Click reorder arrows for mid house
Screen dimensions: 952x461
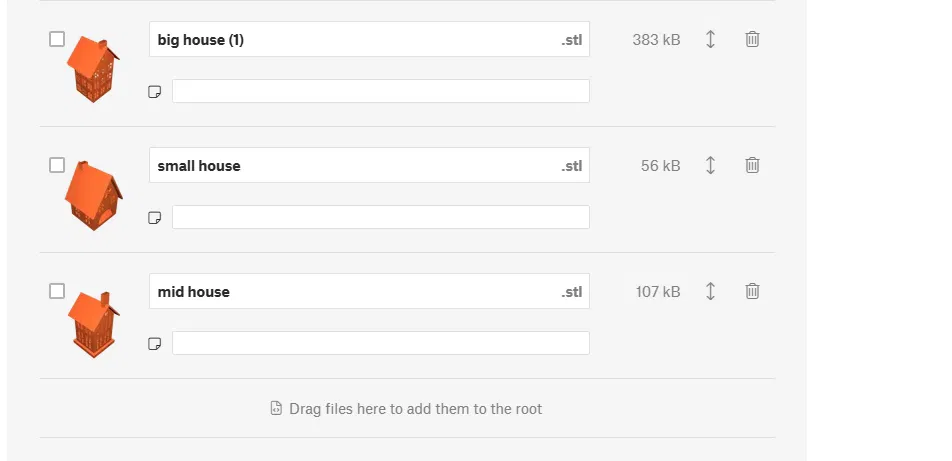[710, 291]
